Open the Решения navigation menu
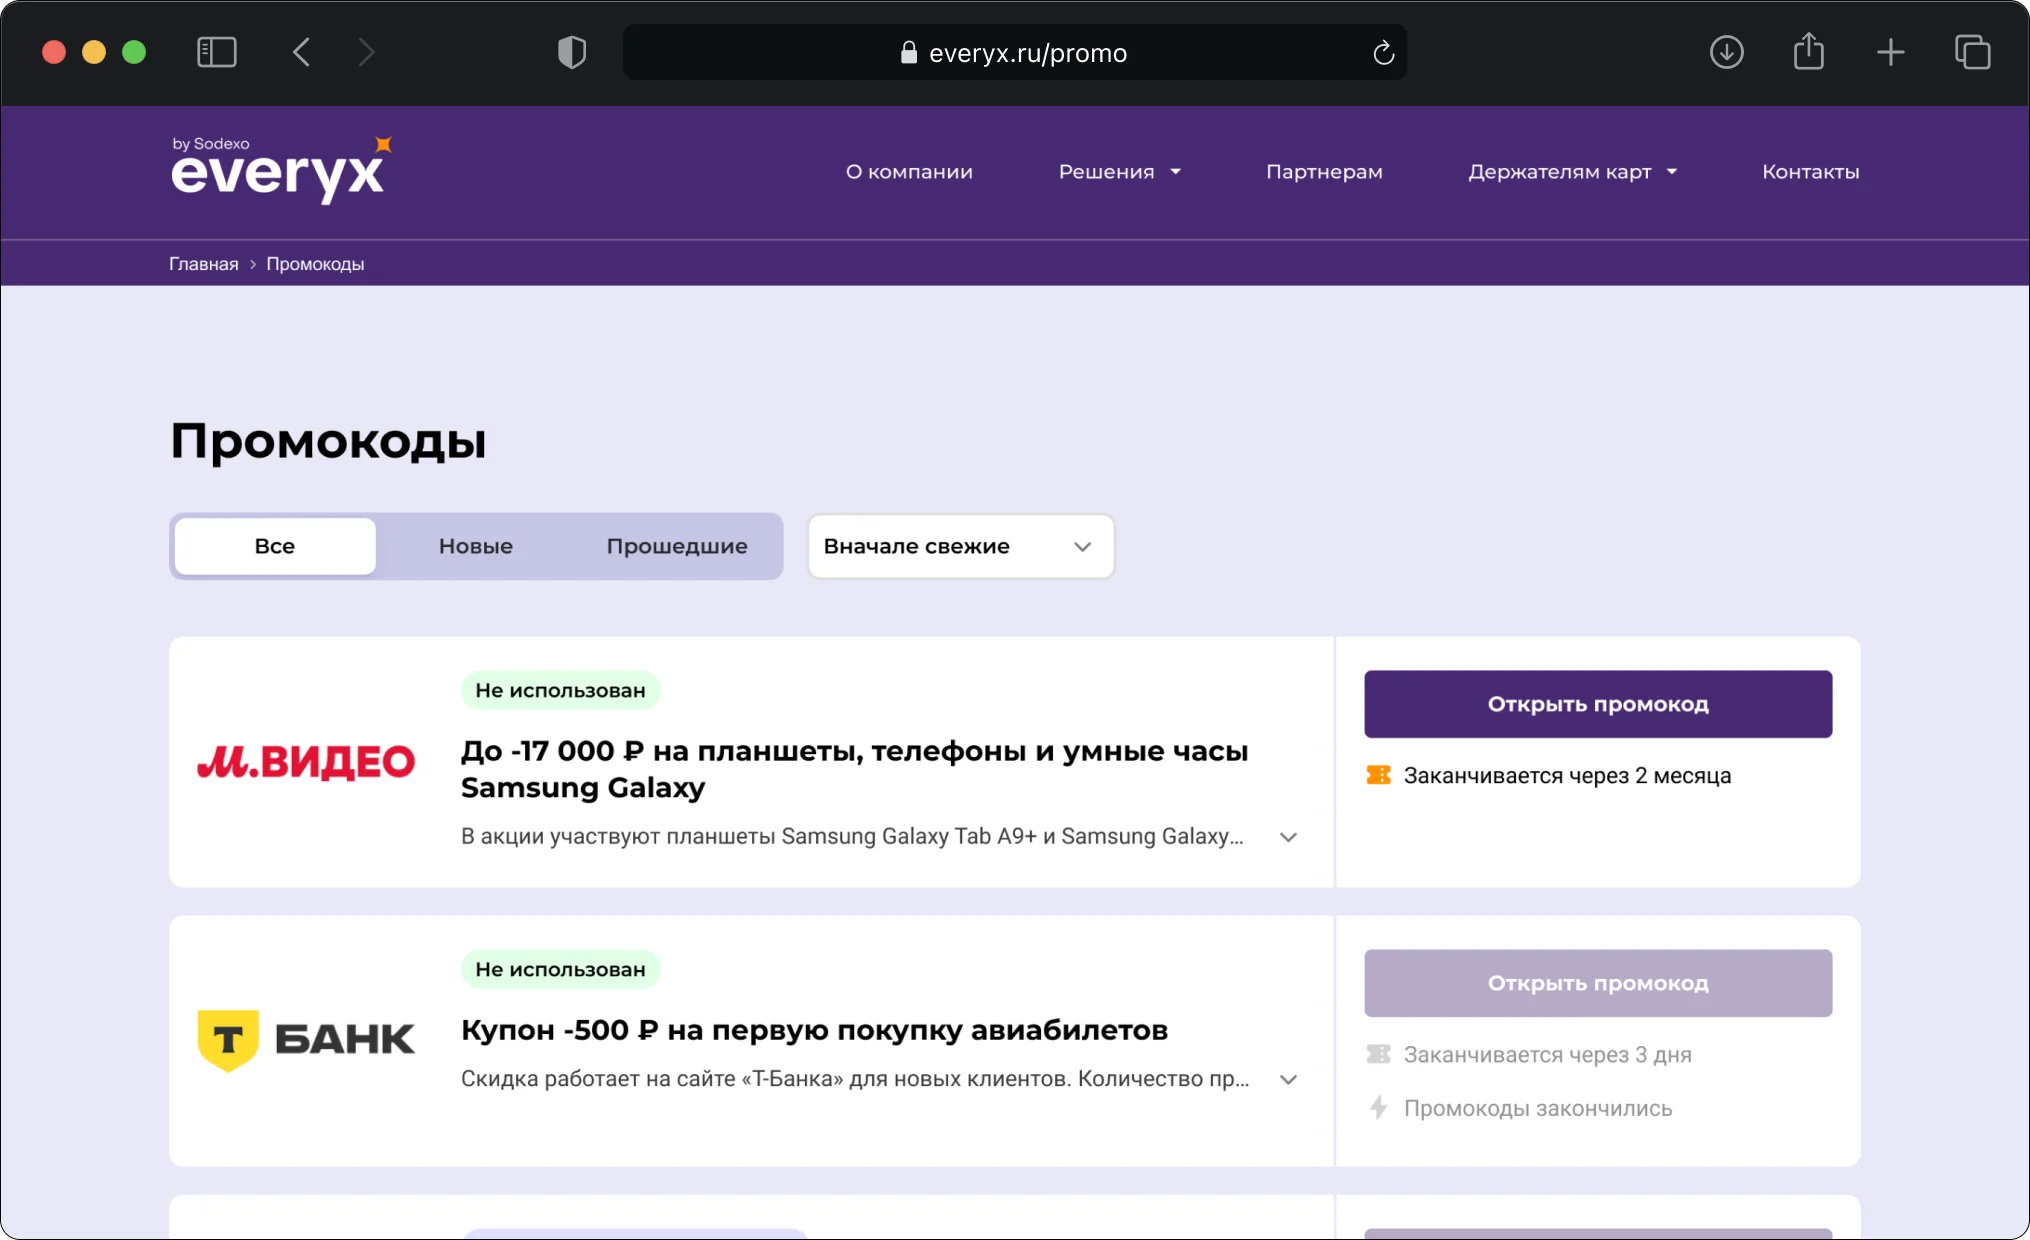The image size is (2030, 1240). [1119, 172]
